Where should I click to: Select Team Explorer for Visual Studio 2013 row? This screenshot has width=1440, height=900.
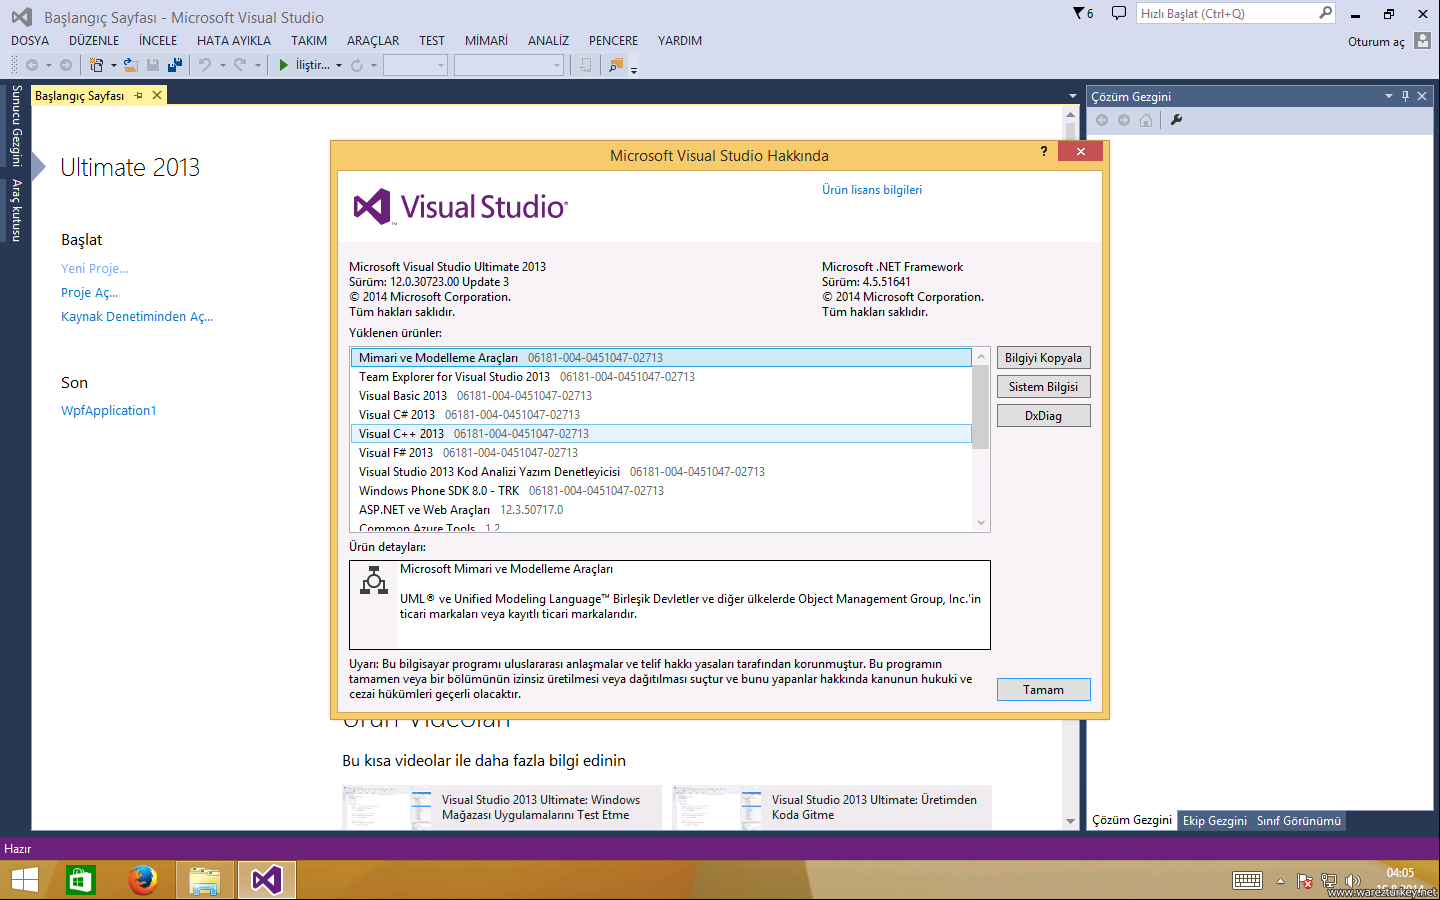point(660,377)
